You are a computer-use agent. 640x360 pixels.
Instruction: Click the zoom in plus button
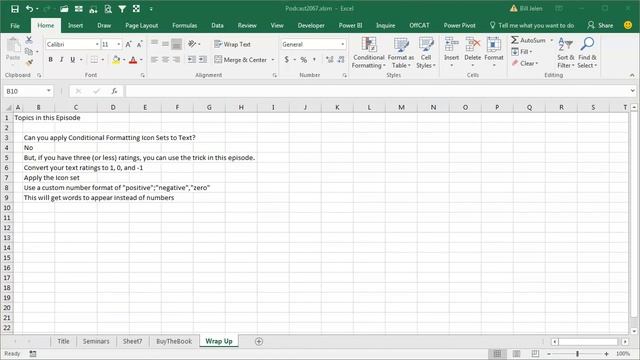pos(607,354)
